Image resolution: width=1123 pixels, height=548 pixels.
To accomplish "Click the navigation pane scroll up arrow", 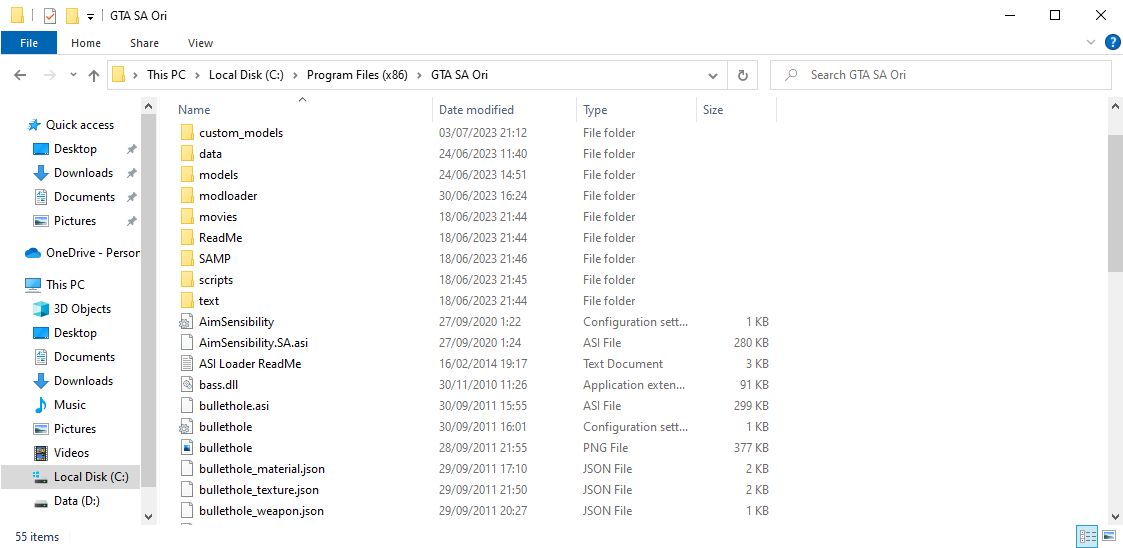I will [148, 106].
